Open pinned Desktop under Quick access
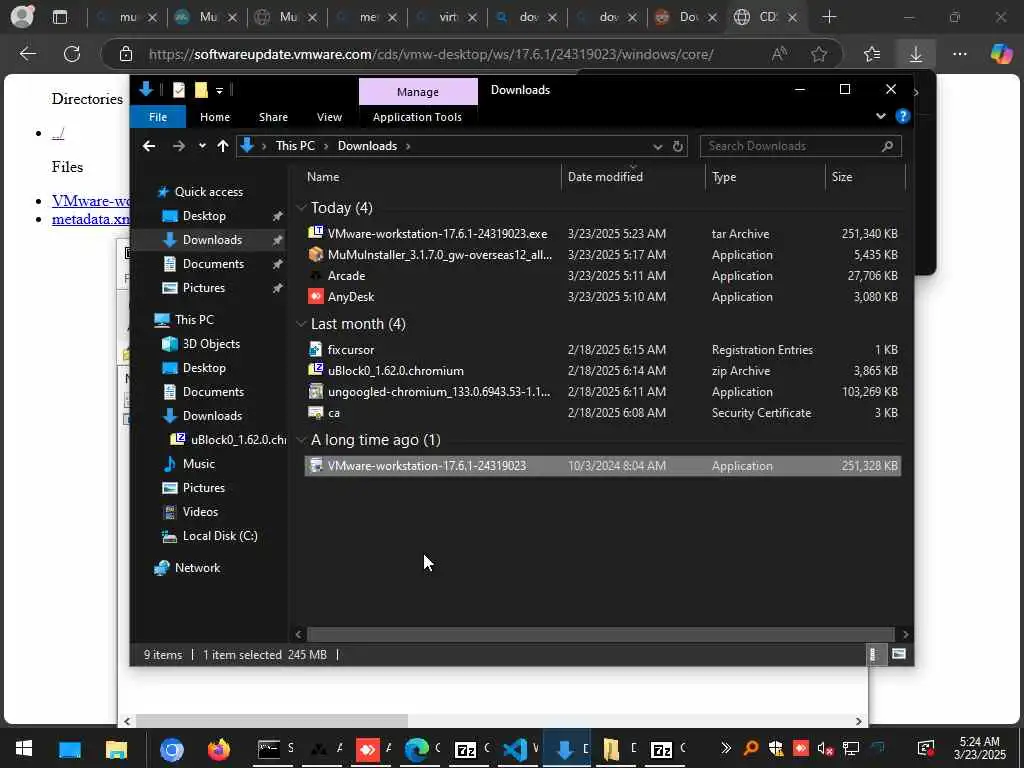This screenshot has height=768, width=1024. point(204,216)
